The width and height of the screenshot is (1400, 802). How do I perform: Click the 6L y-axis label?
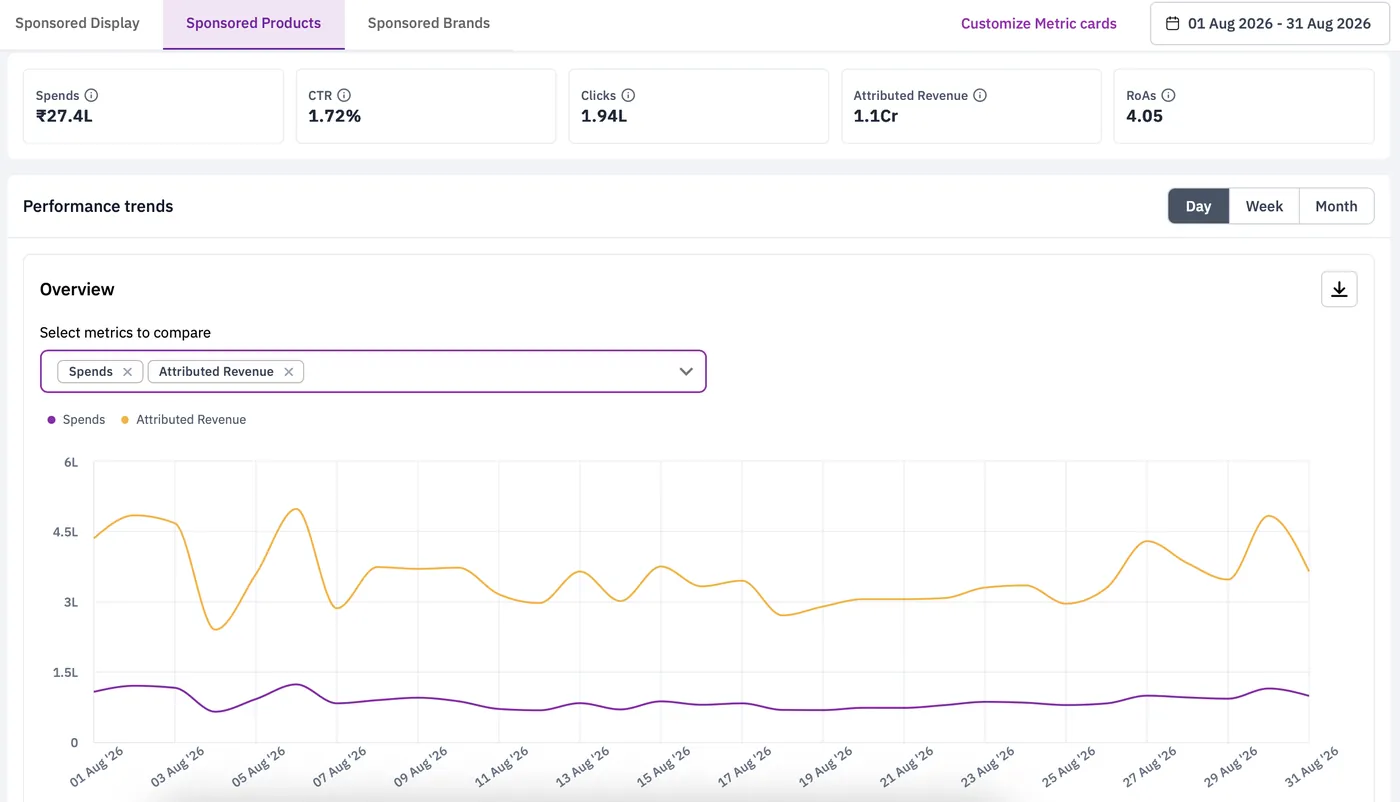(x=71, y=462)
